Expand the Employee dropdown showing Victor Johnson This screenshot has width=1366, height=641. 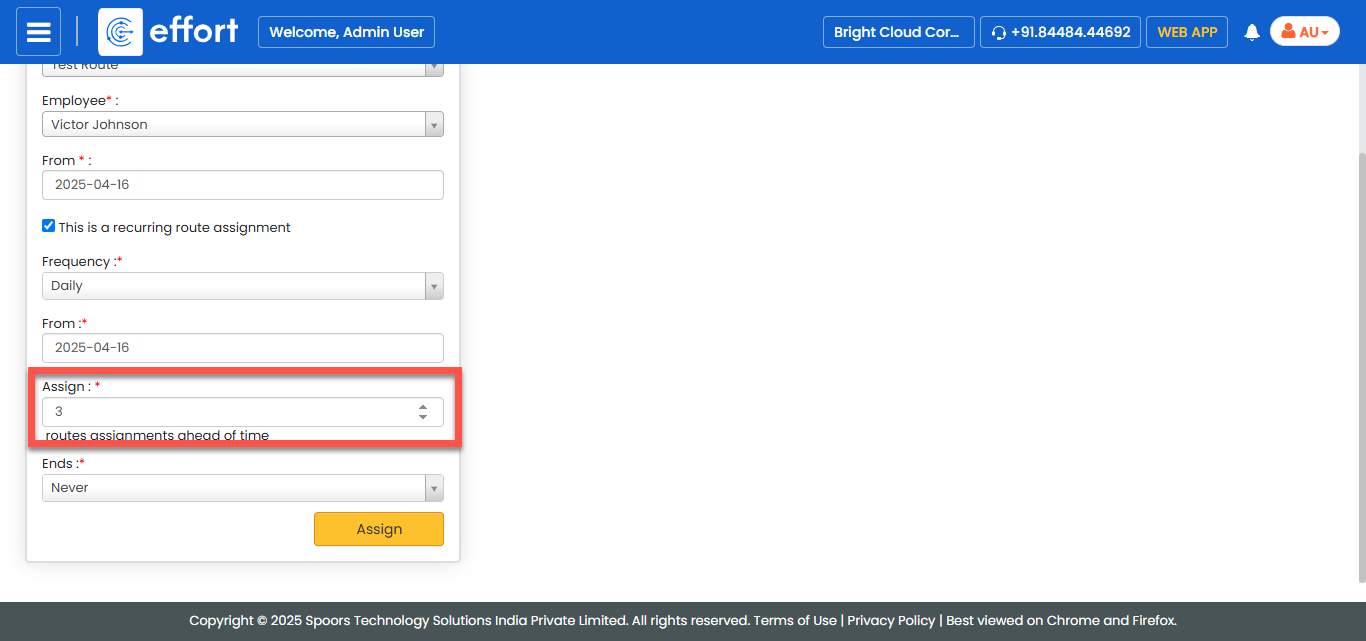[x=242, y=124]
